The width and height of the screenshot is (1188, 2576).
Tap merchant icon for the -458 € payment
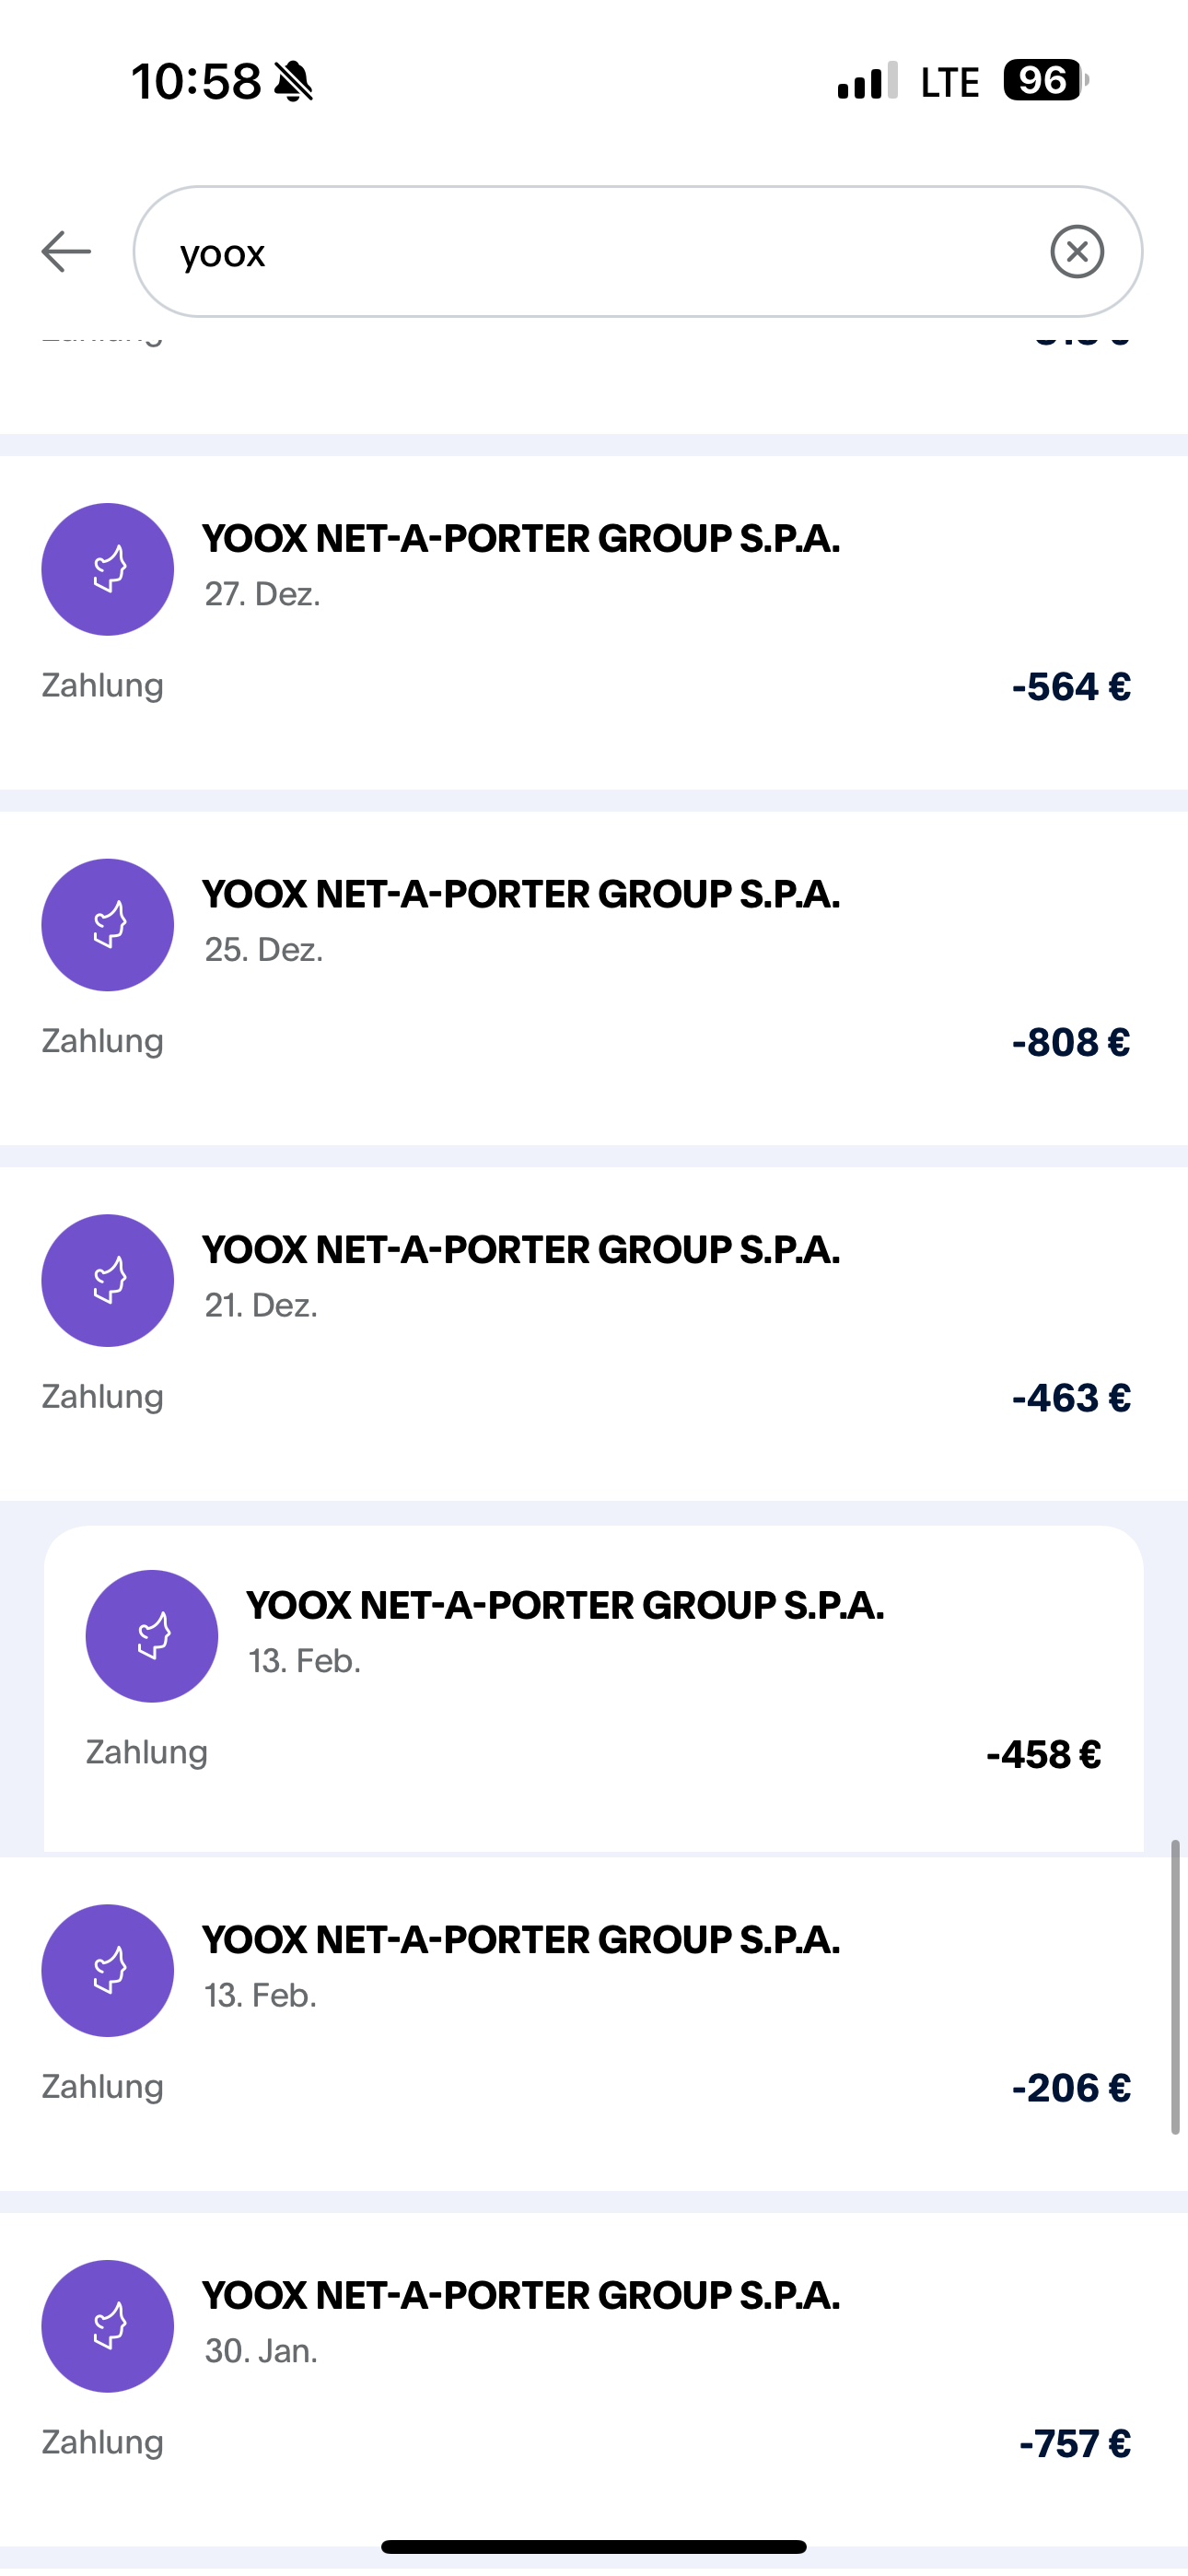(x=151, y=1636)
